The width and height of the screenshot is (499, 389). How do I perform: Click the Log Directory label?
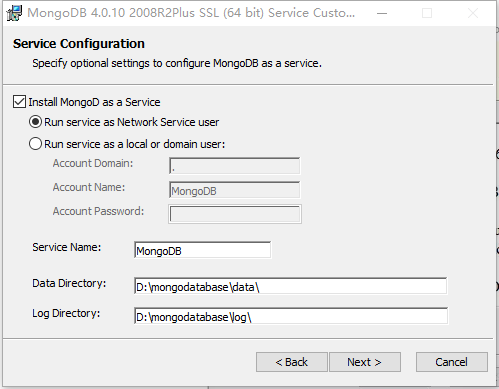point(66,313)
